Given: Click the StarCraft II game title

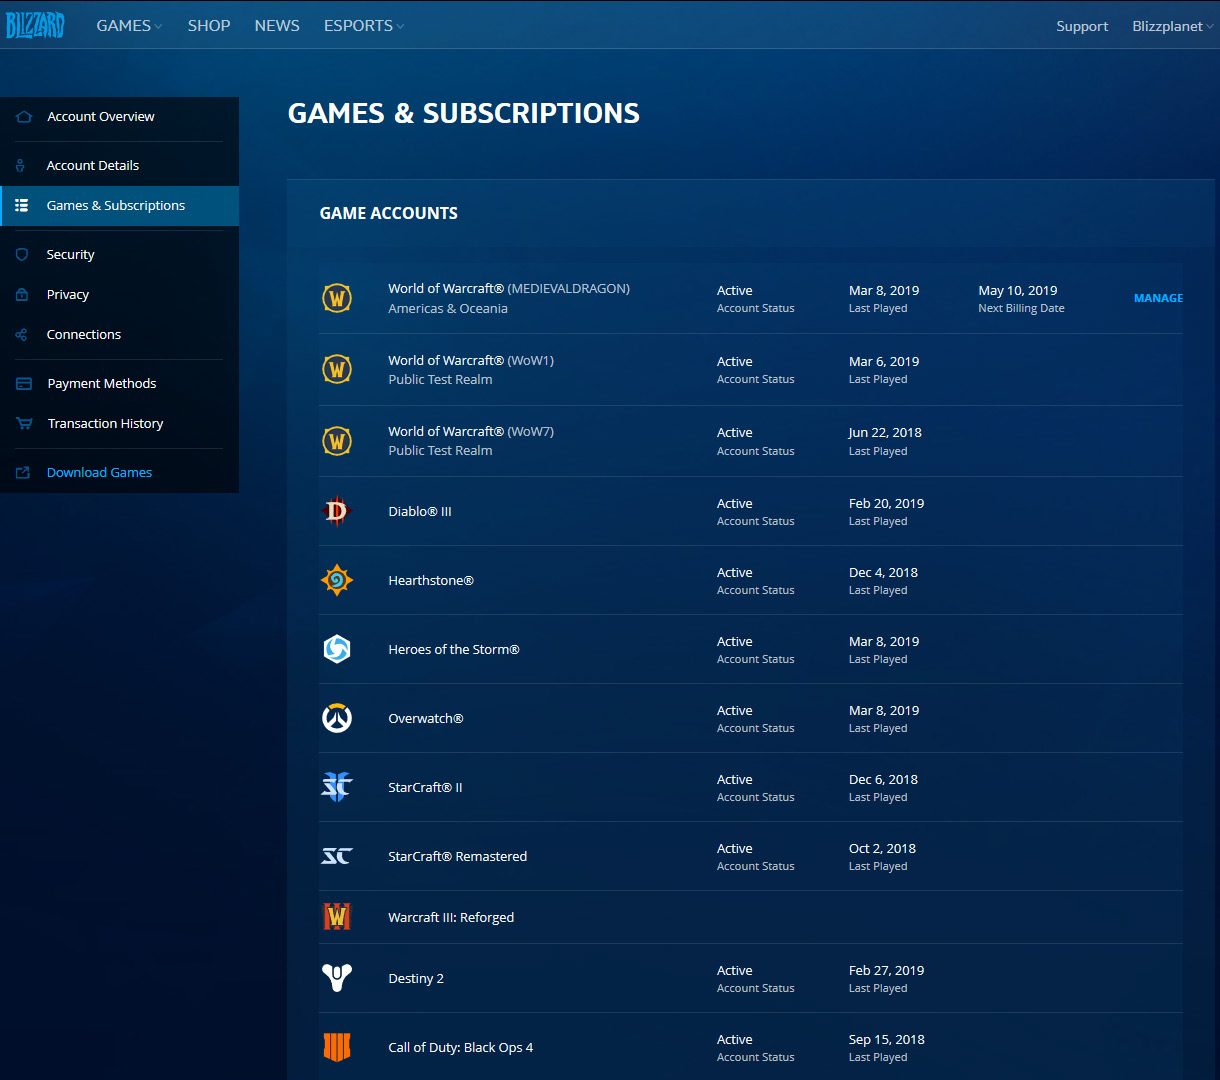Looking at the screenshot, I should (x=425, y=787).
